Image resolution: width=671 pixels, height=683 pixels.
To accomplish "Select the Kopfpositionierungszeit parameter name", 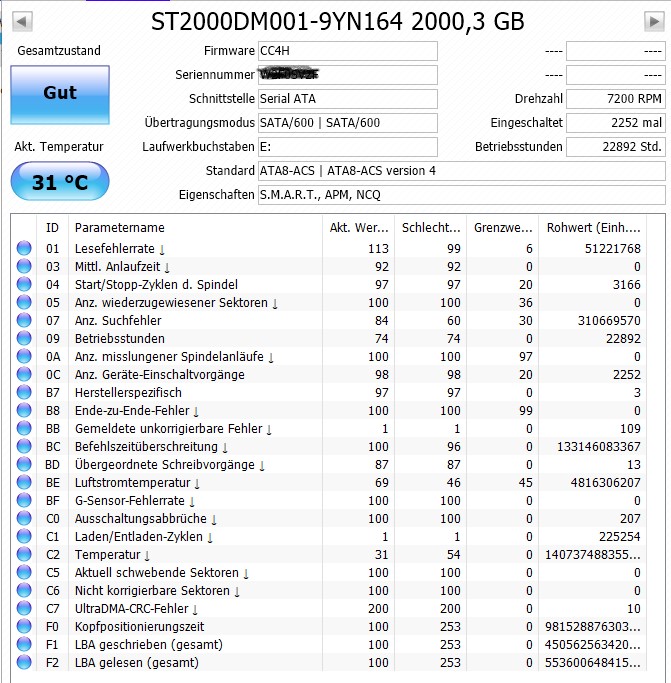I will (x=139, y=627).
